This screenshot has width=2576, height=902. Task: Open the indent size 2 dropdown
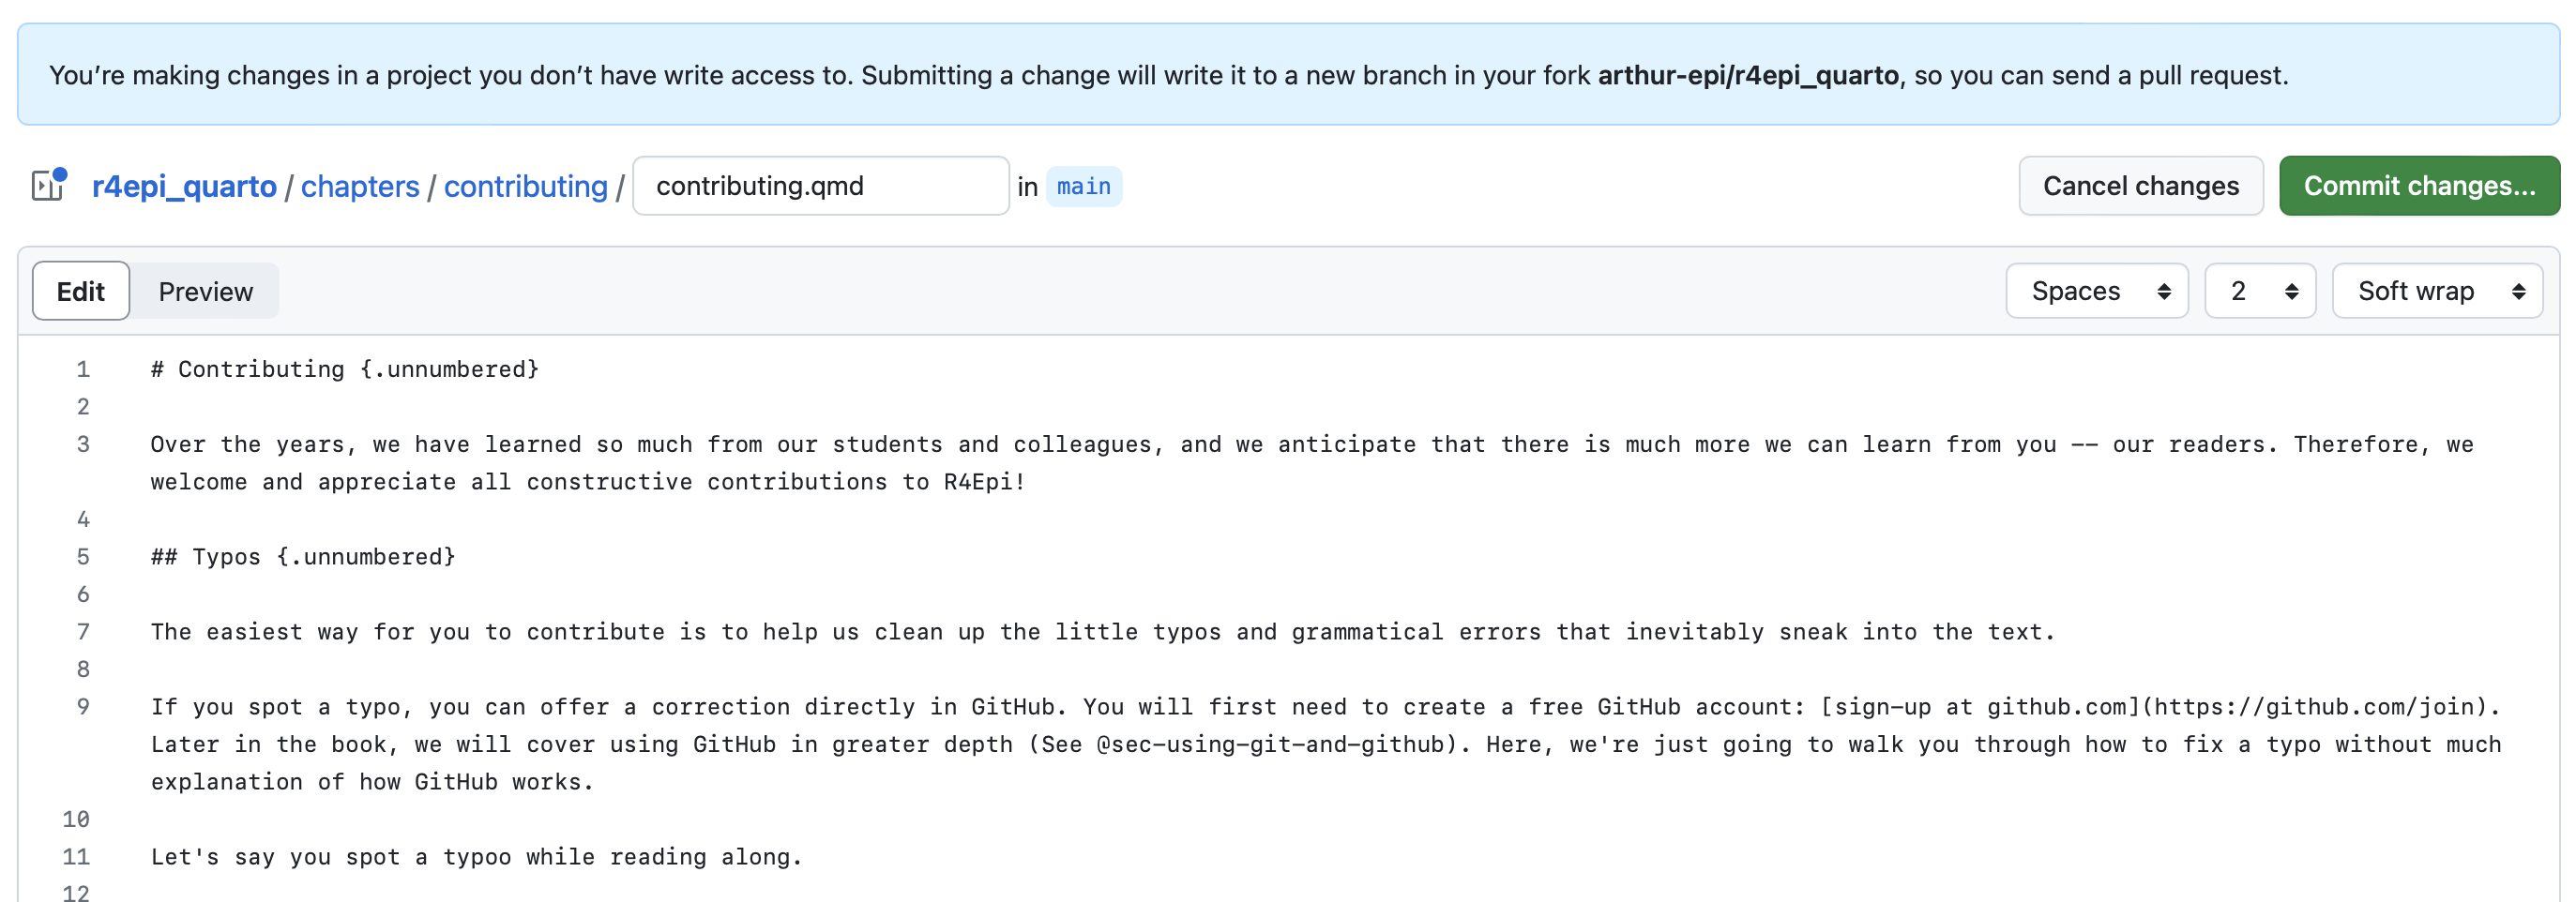point(2259,291)
